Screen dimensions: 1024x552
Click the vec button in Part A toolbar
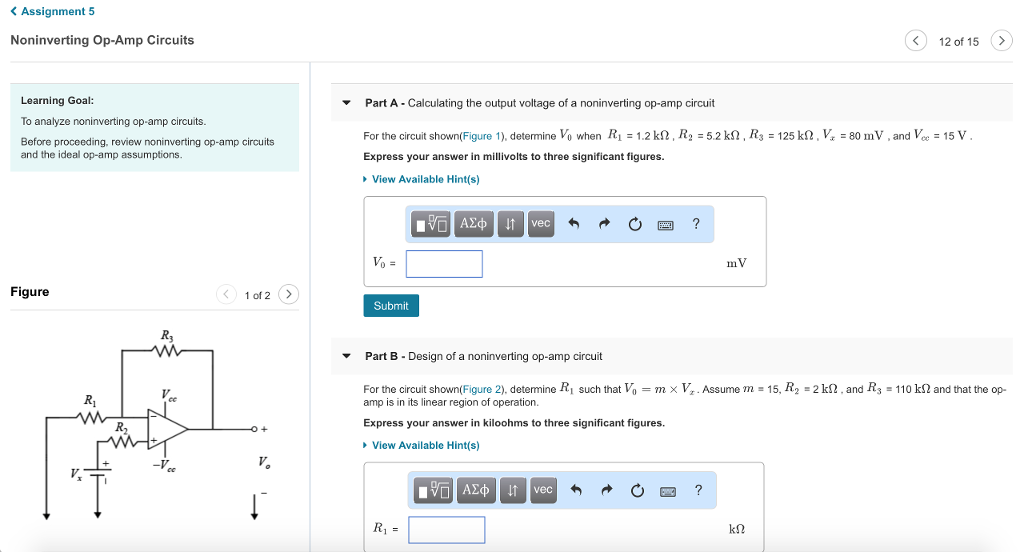[x=540, y=224]
